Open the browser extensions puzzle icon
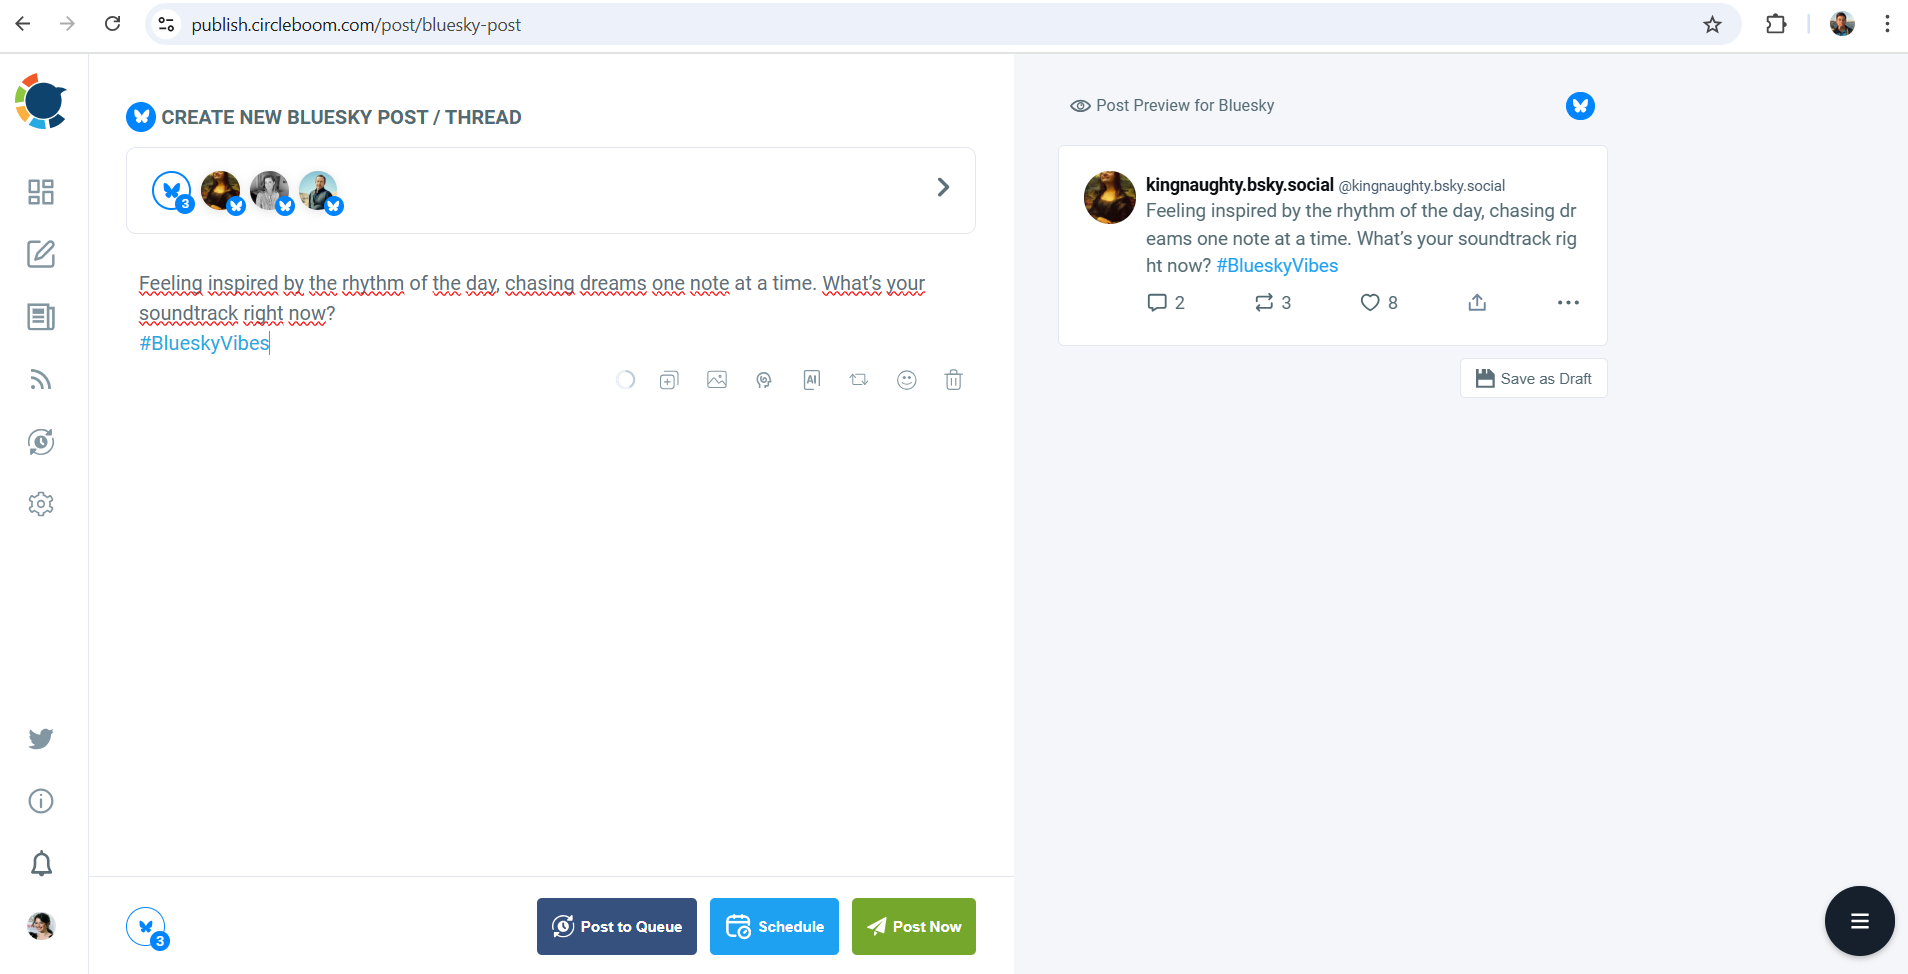 pos(1776,24)
